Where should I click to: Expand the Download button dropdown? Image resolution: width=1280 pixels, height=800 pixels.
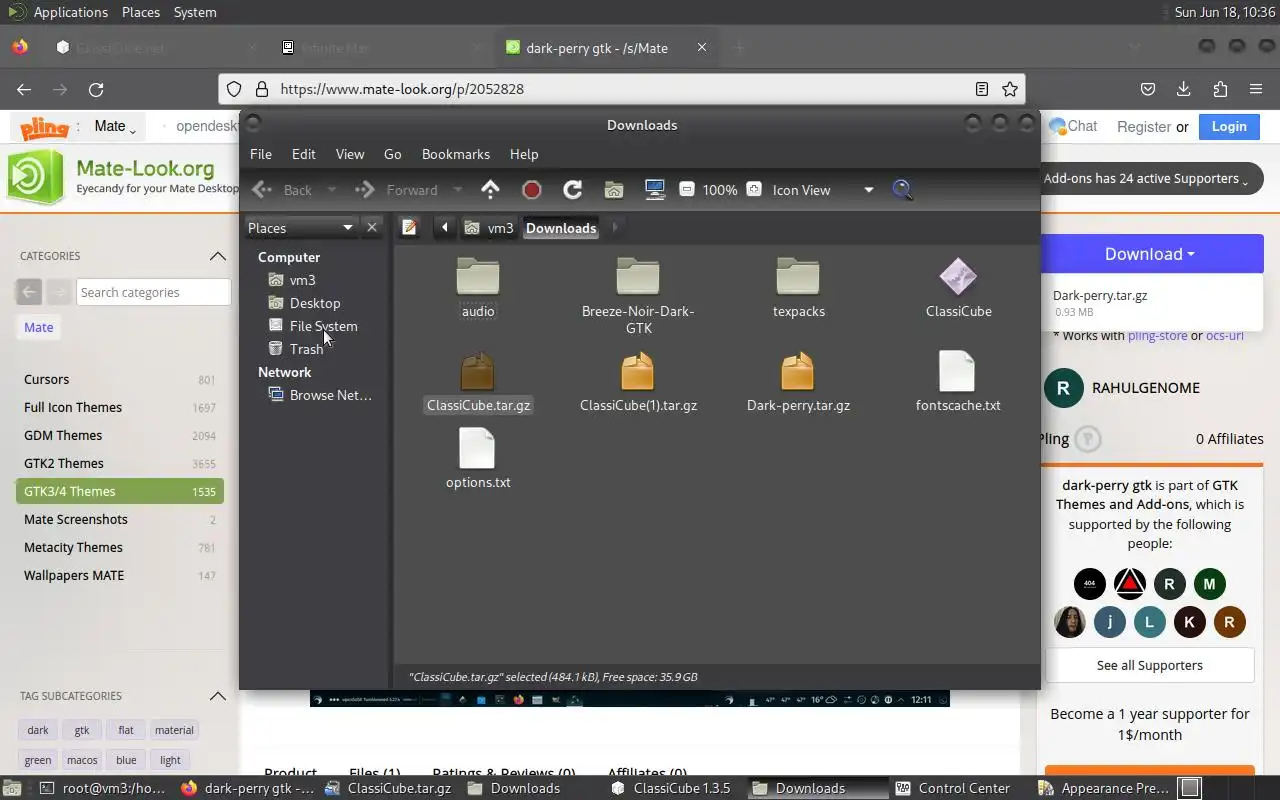[x=1150, y=254]
